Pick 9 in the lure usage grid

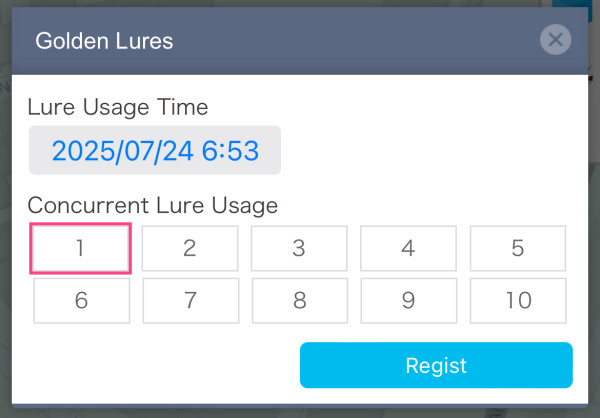[408, 300]
